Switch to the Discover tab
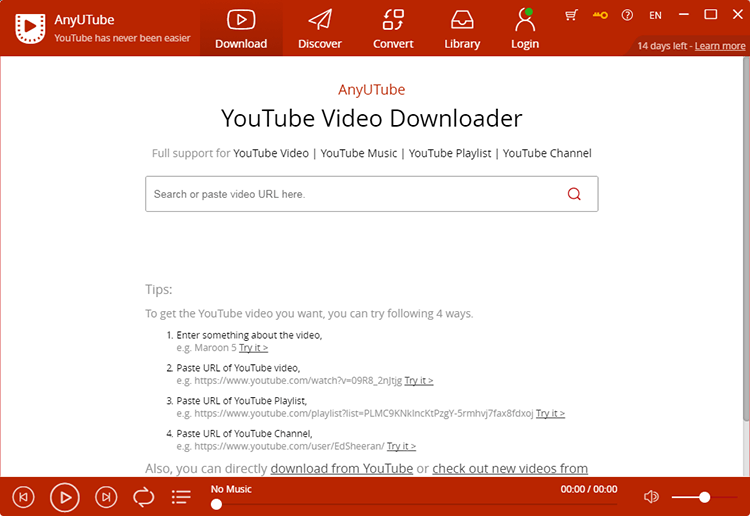 point(320,30)
